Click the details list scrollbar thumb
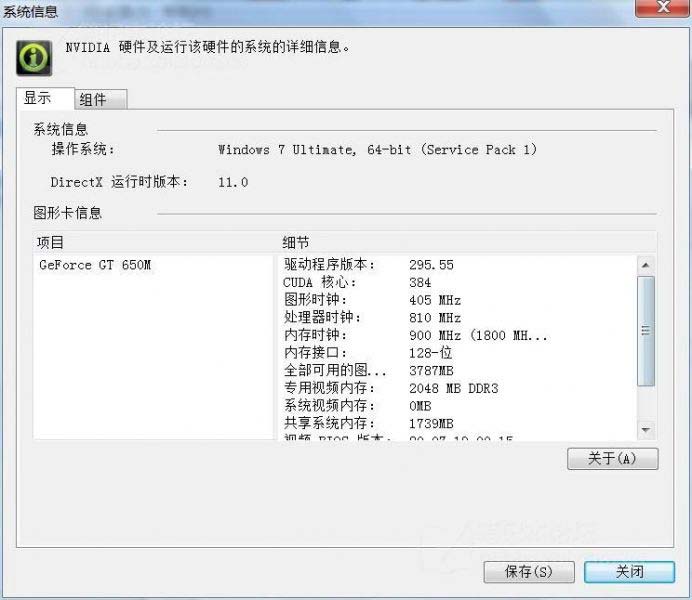This screenshot has height=600, width=692. (x=646, y=330)
